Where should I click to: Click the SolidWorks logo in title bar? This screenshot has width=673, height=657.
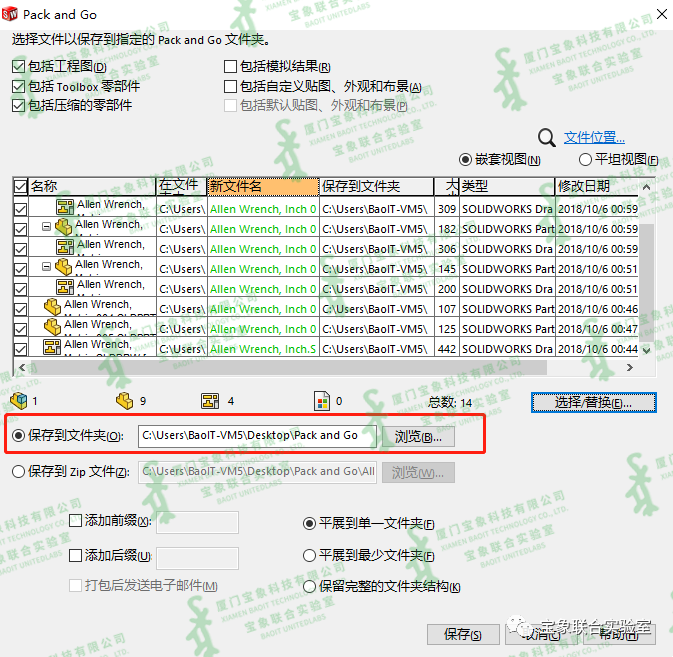coord(10,14)
